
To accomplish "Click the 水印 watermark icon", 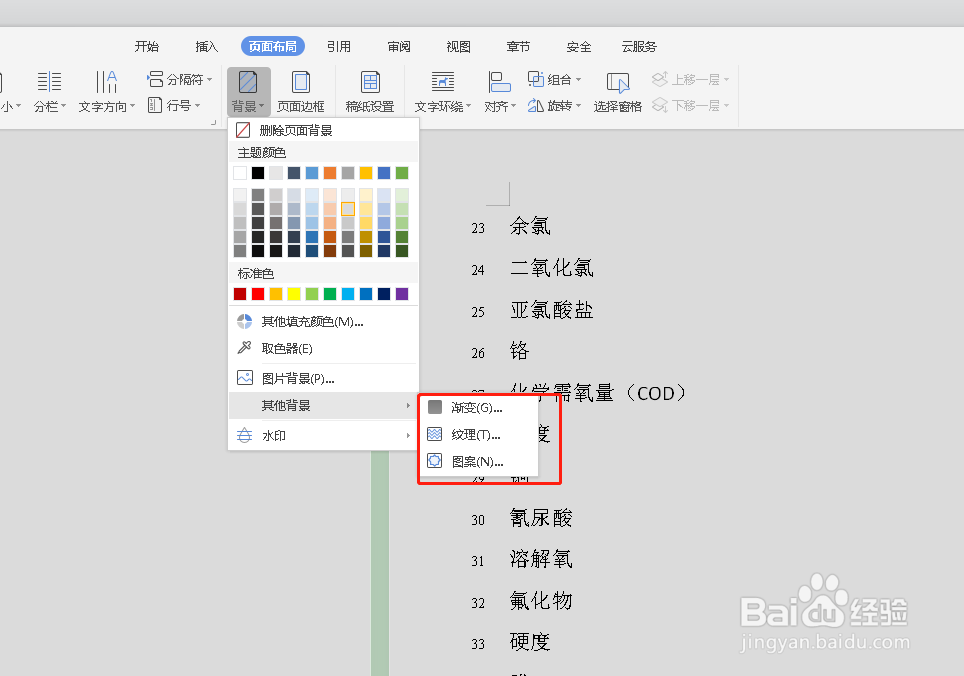I will [244, 435].
